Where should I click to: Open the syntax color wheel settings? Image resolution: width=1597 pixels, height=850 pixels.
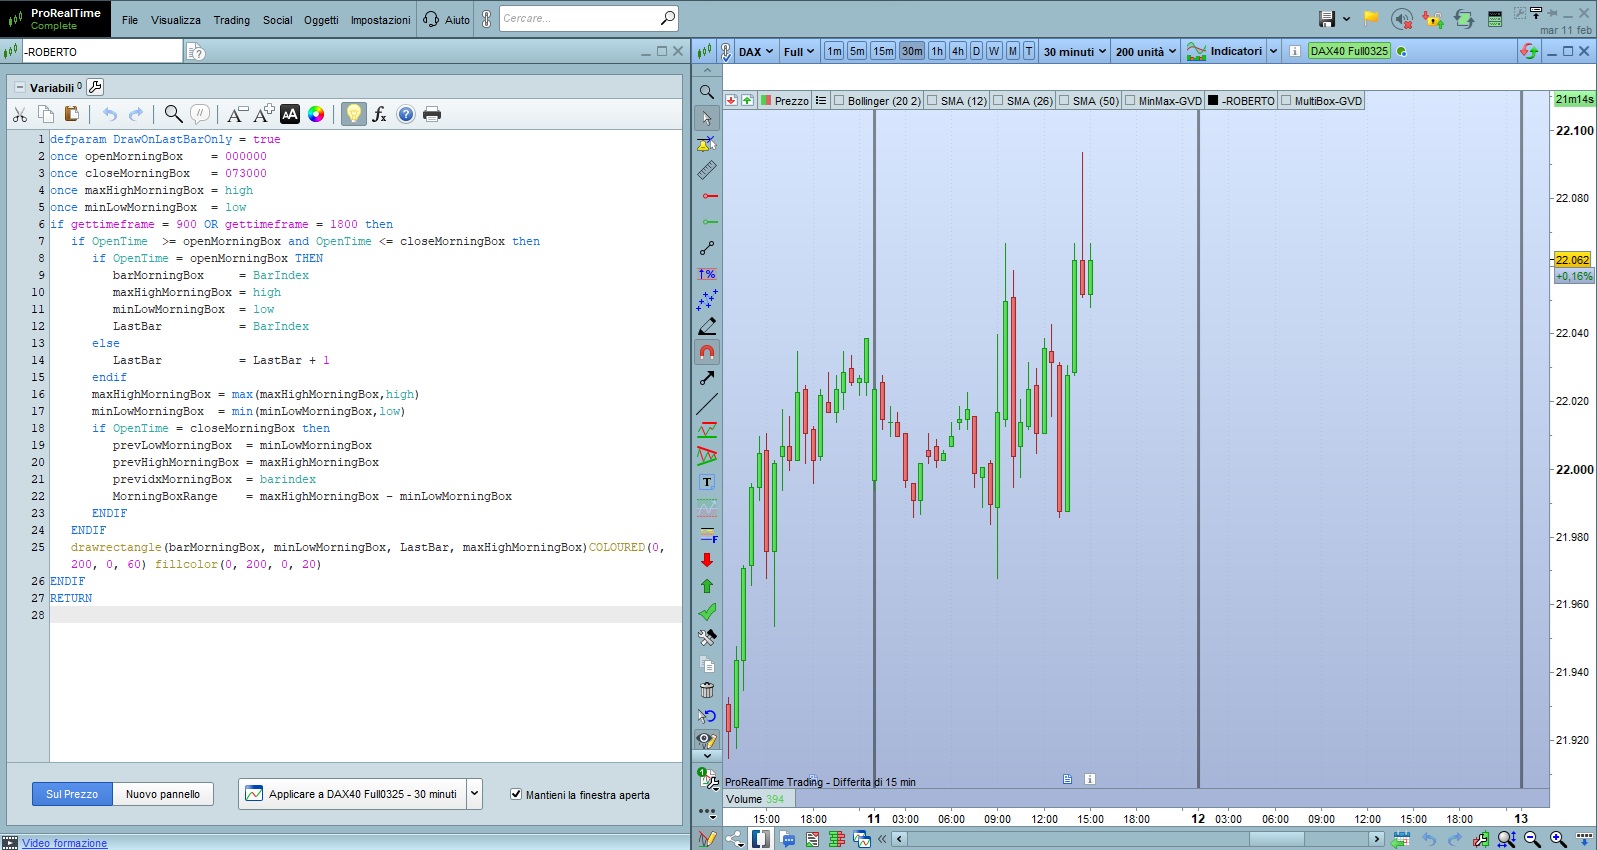[x=316, y=114]
